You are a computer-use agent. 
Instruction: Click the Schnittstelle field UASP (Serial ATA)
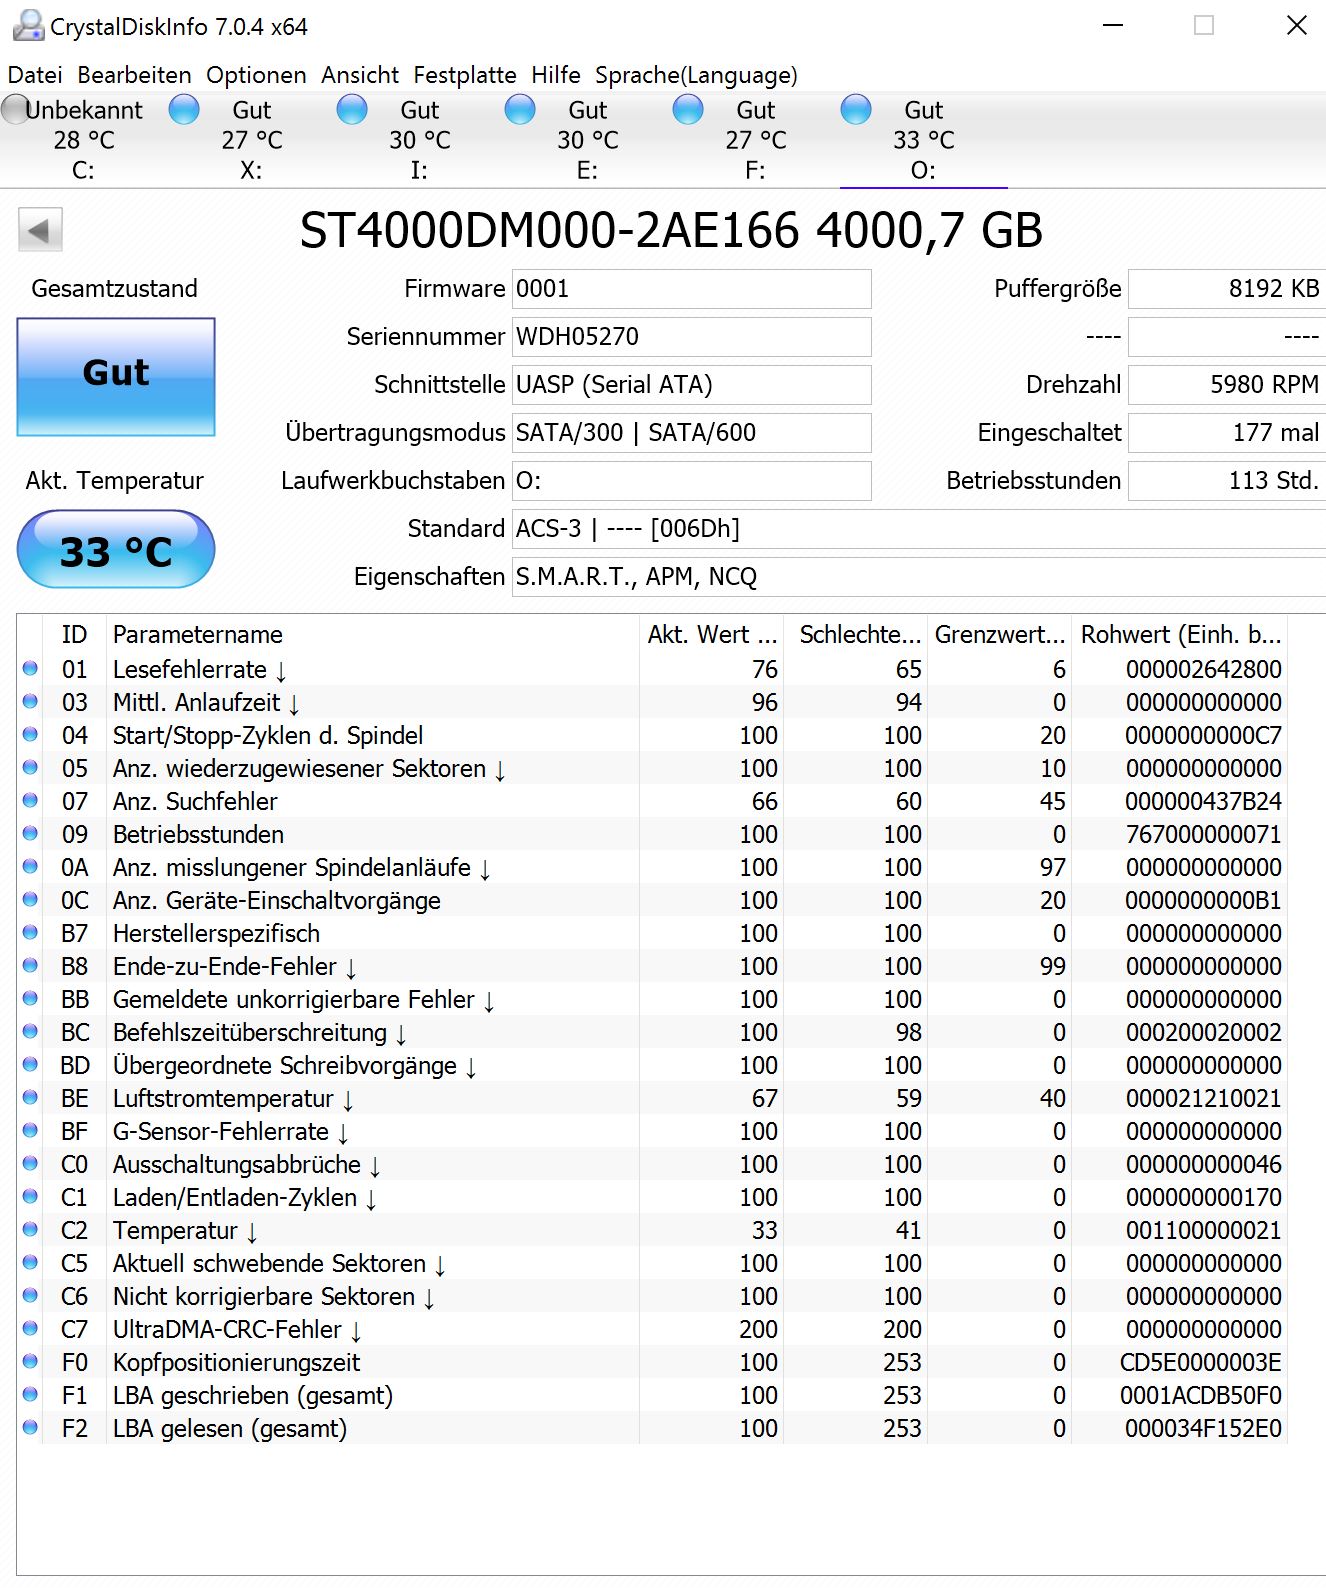pyautogui.click(x=691, y=385)
